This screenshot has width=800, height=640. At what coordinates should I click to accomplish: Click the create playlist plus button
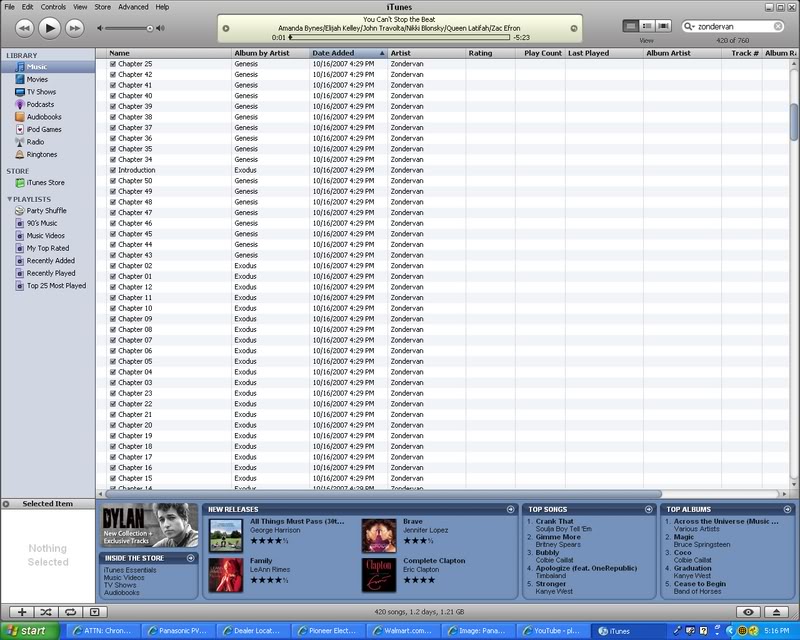[x=22, y=612]
